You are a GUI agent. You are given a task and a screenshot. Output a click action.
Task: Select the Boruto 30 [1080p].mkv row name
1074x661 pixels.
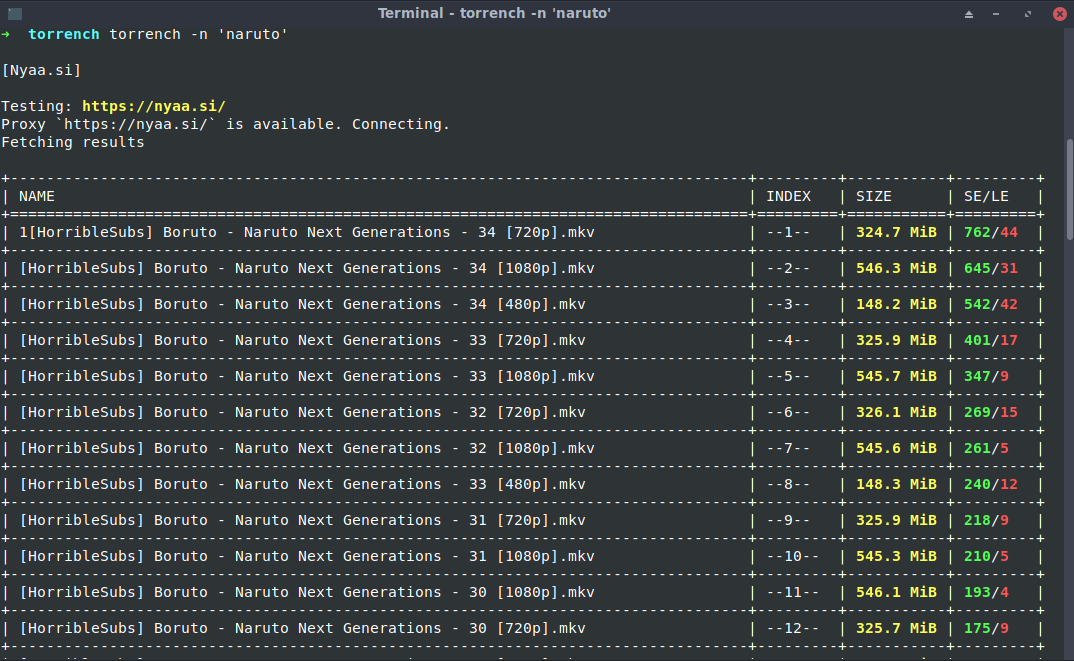(307, 592)
